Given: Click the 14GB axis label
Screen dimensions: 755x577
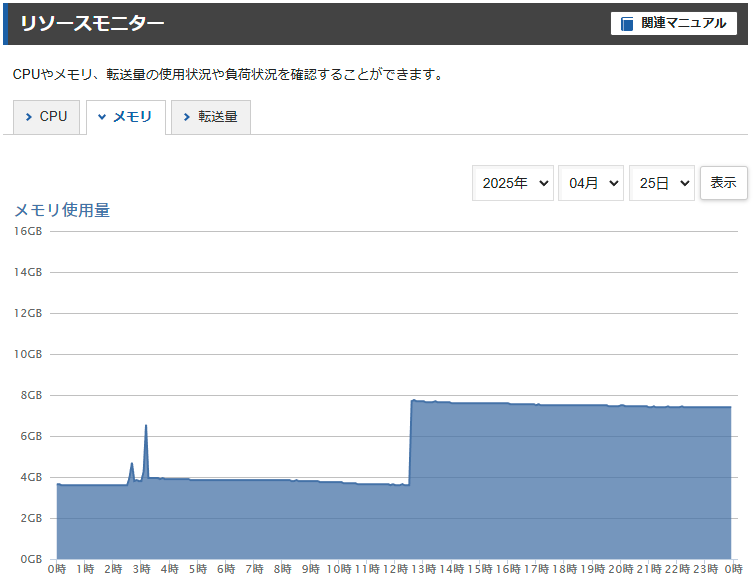Looking at the screenshot, I should tap(28, 272).
